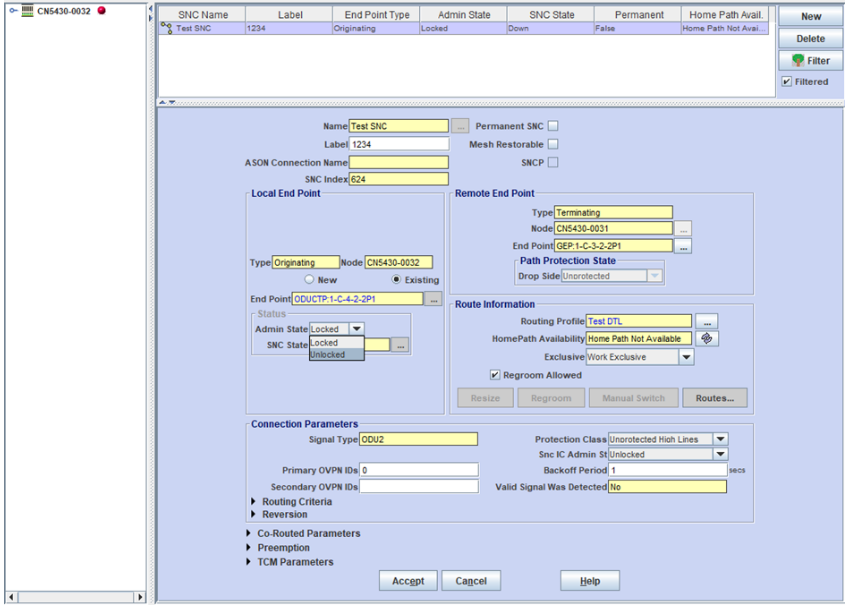Click the HomePath Availability refresh icon
This screenshot has height=606, width=848.
click(x=707, y=338)
